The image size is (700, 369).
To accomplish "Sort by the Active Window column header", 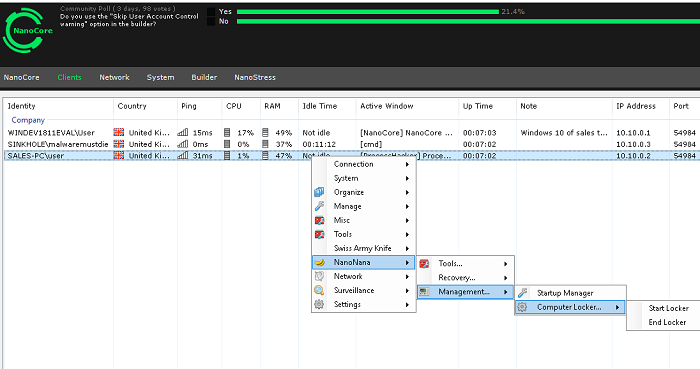I will (x=407, y=106).
